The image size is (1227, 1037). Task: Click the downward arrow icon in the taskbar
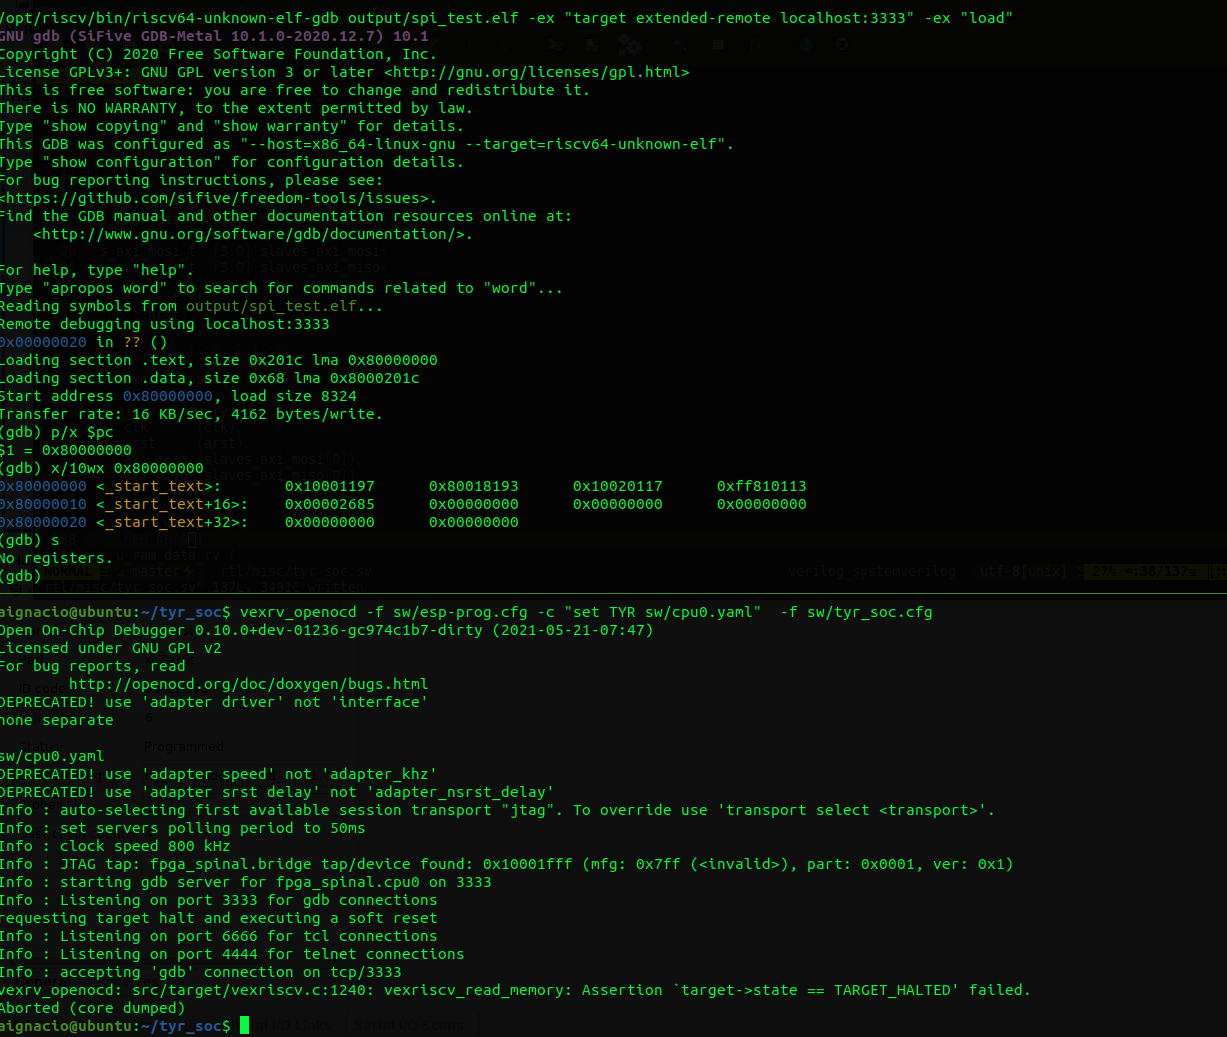tap(755, 45)
